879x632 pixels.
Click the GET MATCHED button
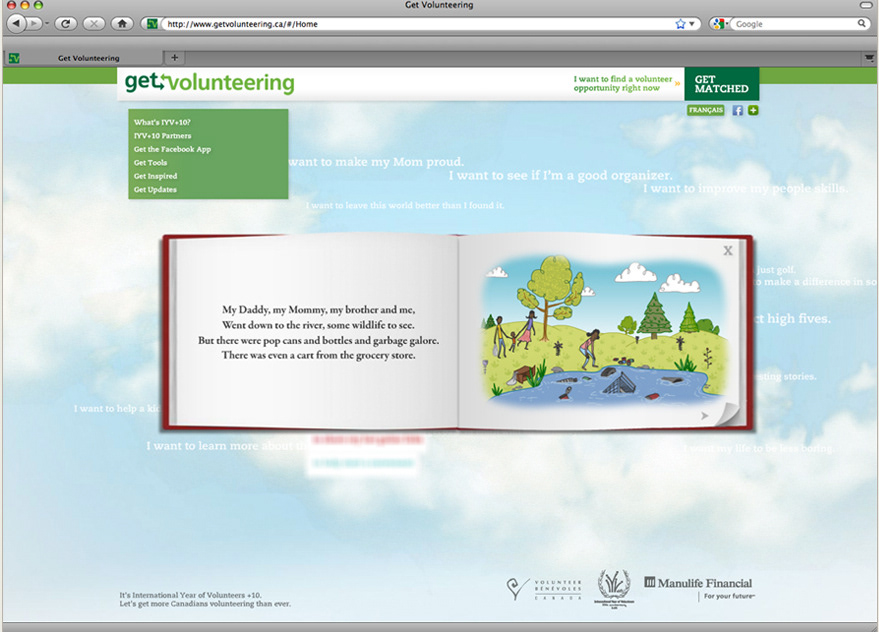pyautogui.click(x=721, y=84)
